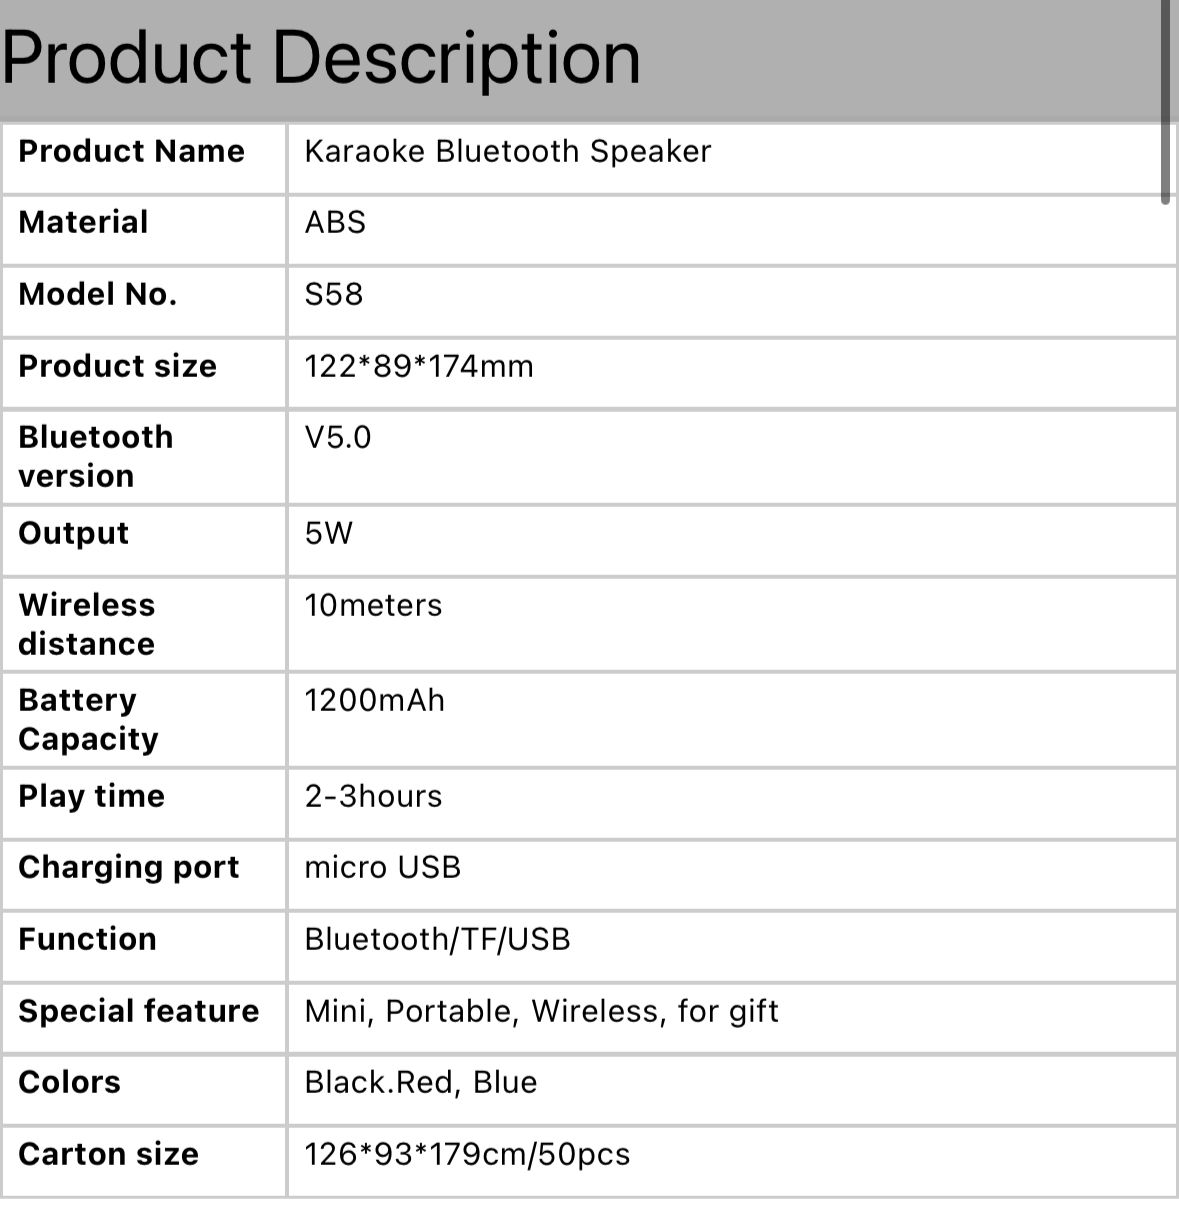Select the V5.0 value
1179x1229 pixels.
pos(338,438)
